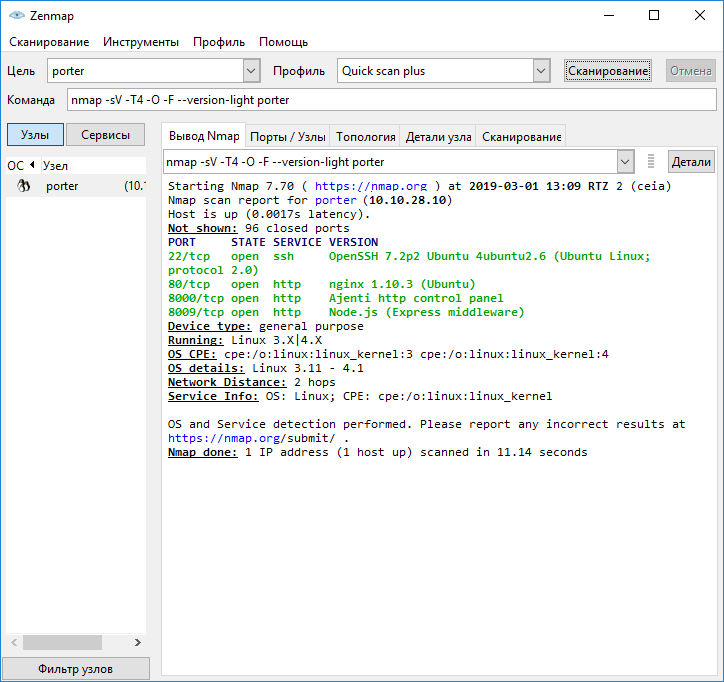Focus the Цель target input containing porter
The width and height of the screenshot is (724, 682).
click(x=145, y=71)
